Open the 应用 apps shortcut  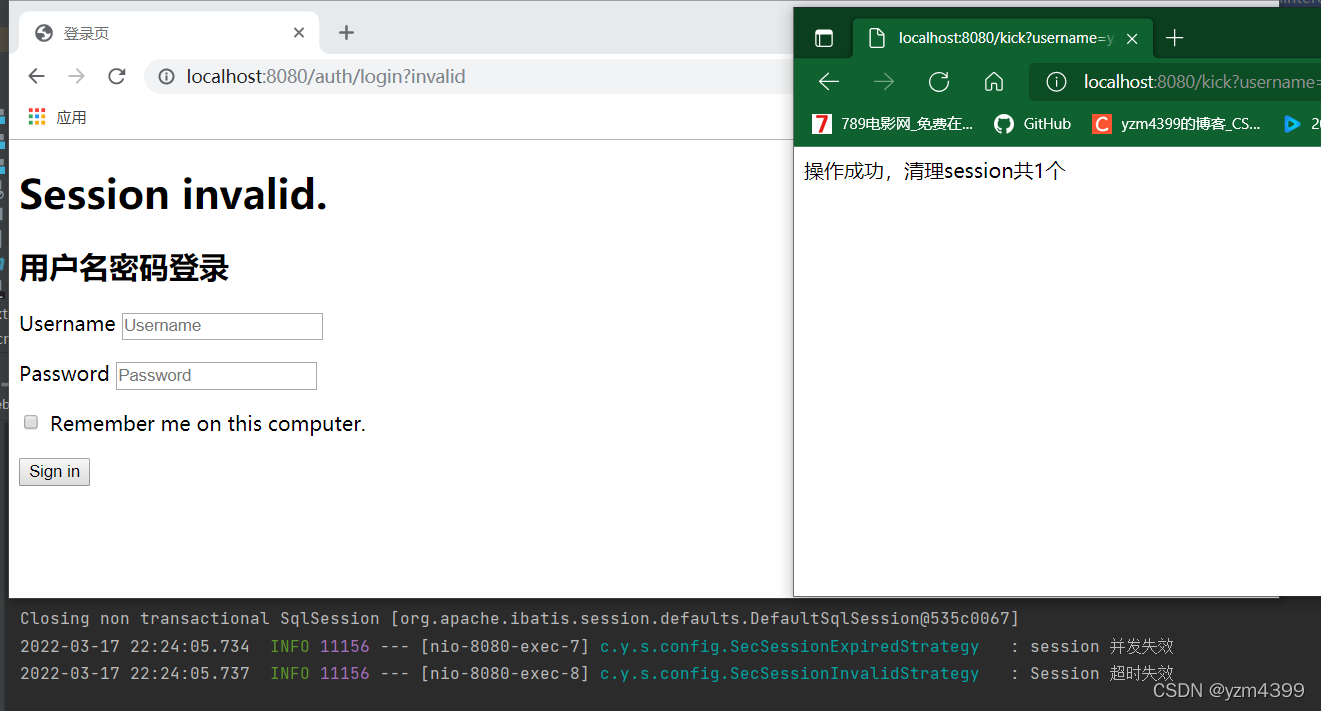[x=57, y=117]
